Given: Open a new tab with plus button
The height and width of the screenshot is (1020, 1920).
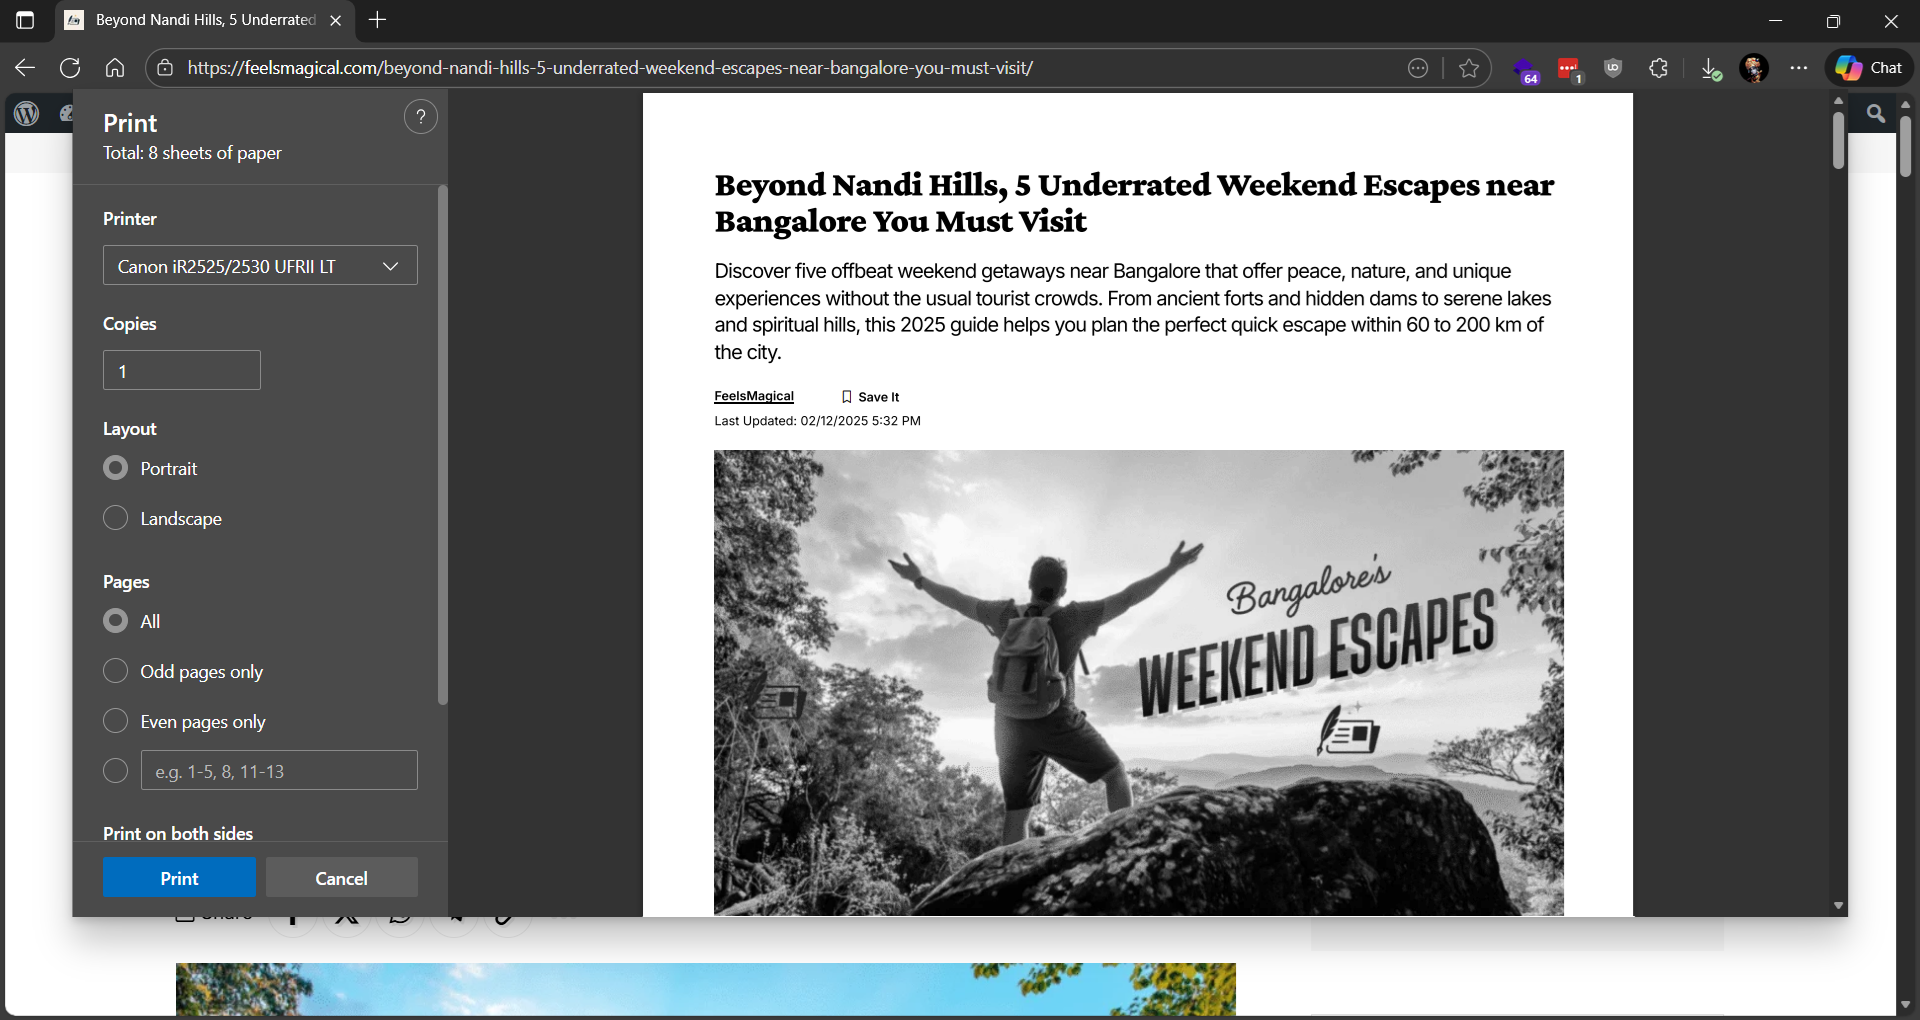Looking at the screenshot, I should point(377,20).
